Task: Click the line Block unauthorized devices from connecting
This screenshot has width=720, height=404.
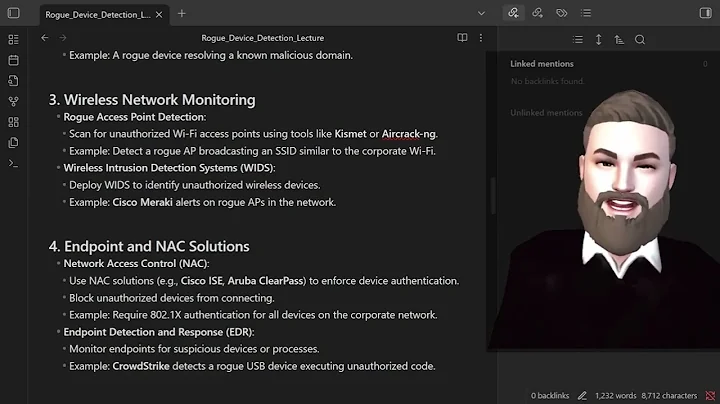Action: (x=172, y=298)
